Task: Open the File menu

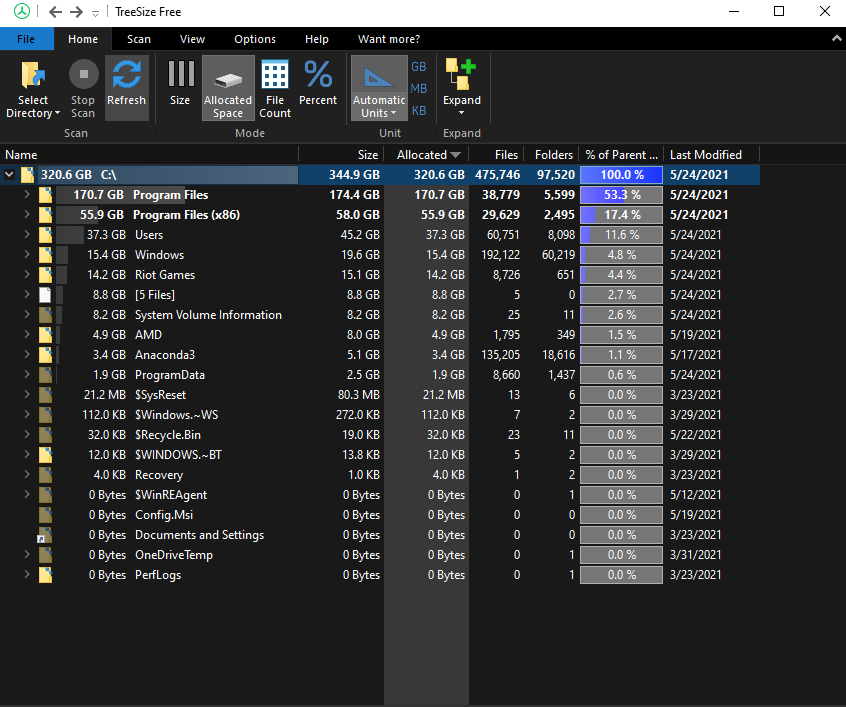Action: (26, 39)
